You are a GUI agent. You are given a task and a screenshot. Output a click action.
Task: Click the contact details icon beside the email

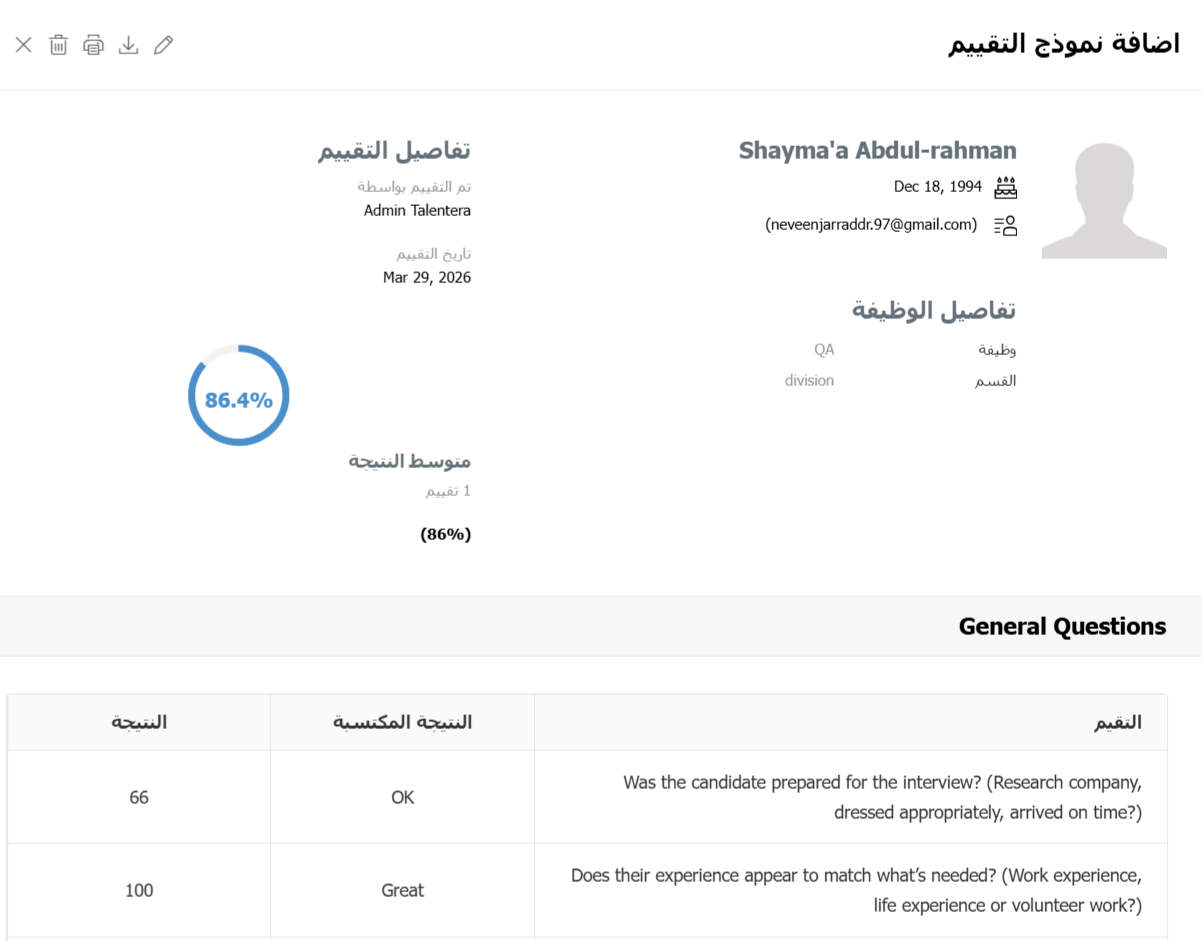[x=1005, y=225]
